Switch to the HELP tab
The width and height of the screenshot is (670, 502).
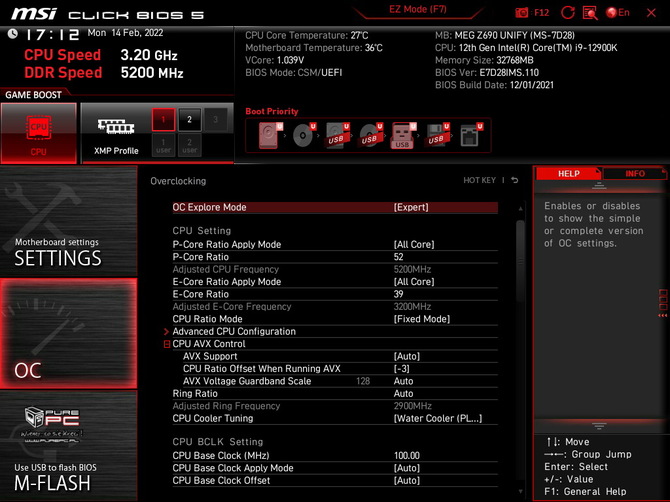pos(569,173)
